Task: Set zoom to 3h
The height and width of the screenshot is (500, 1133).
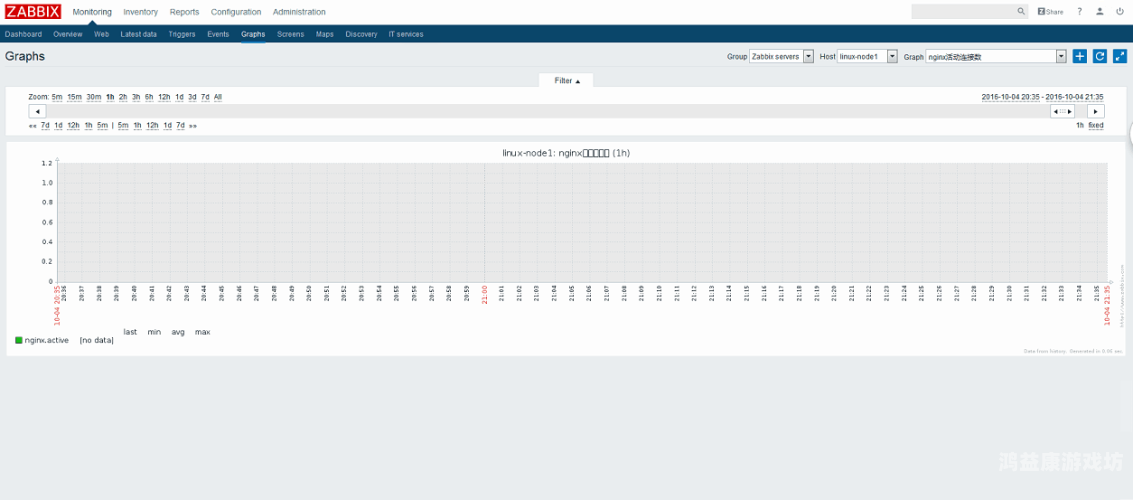Action: point(136,97)
